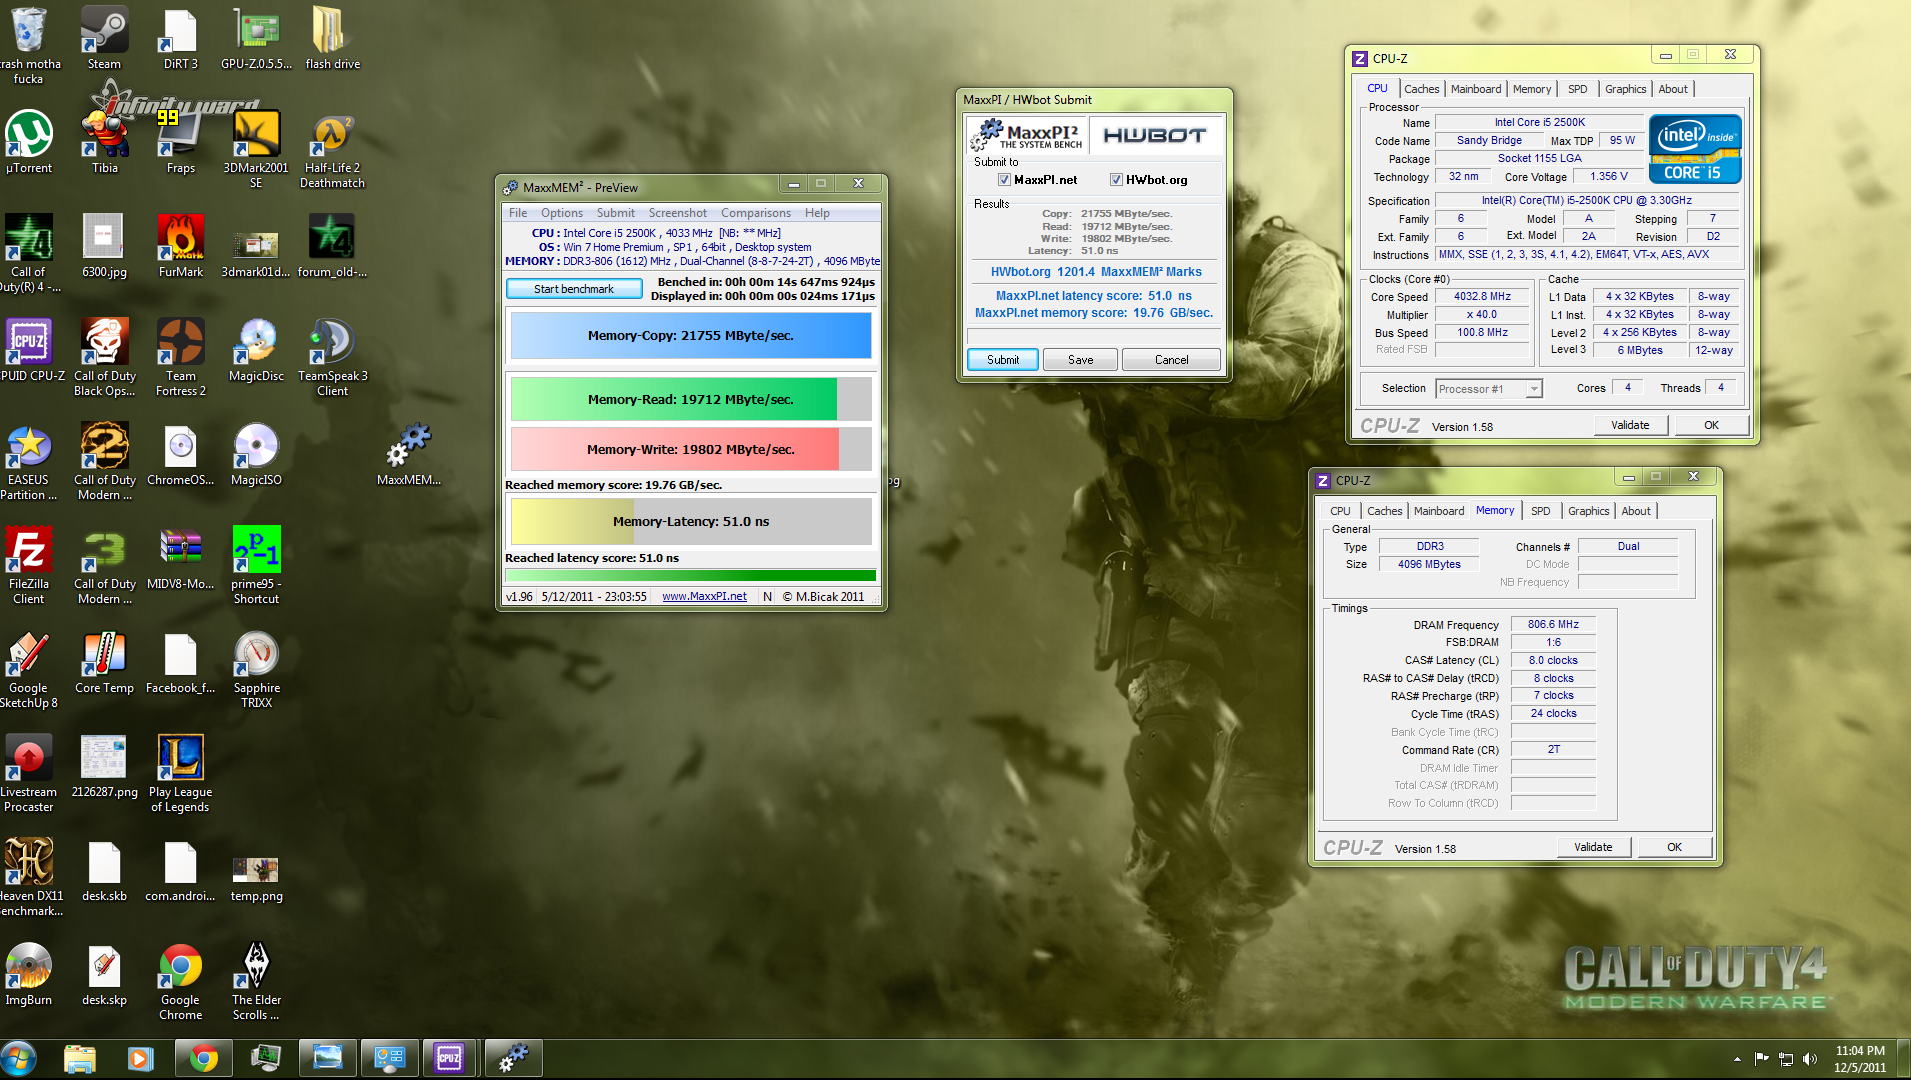Click Core Speed value 4032.8 MHz
Screen dimensions: 1911x1080
[x=1482, y=297]
